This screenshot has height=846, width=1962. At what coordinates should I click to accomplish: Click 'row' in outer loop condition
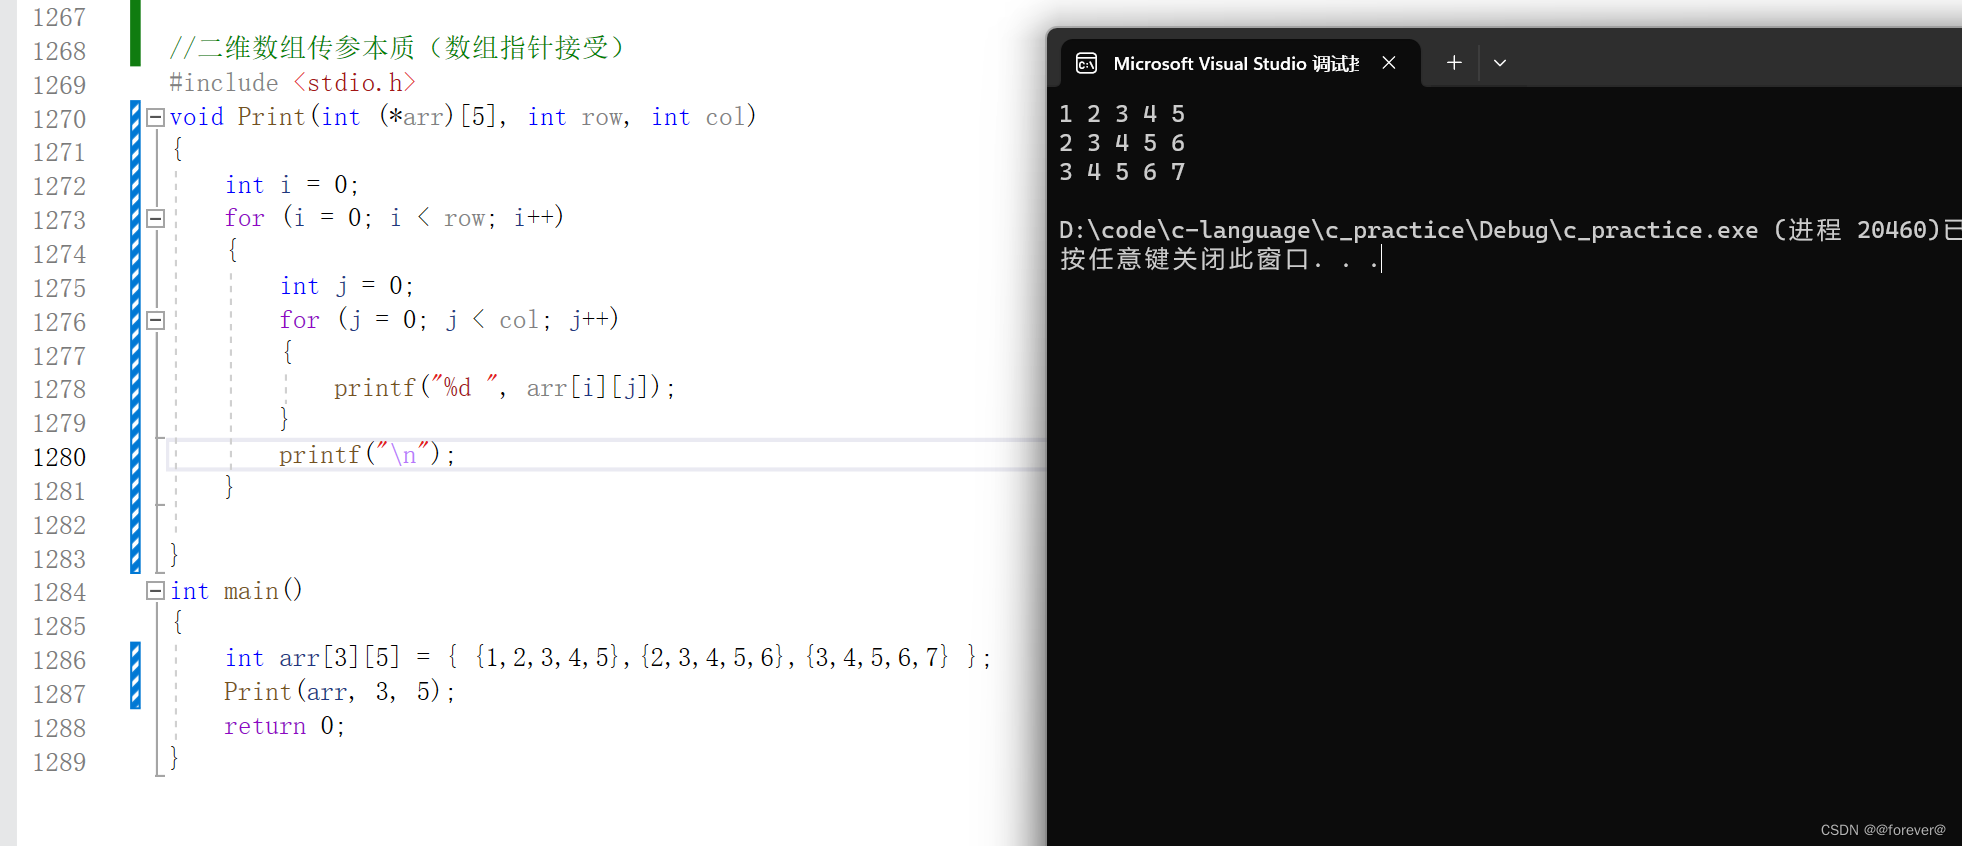[x=465, y=219]
